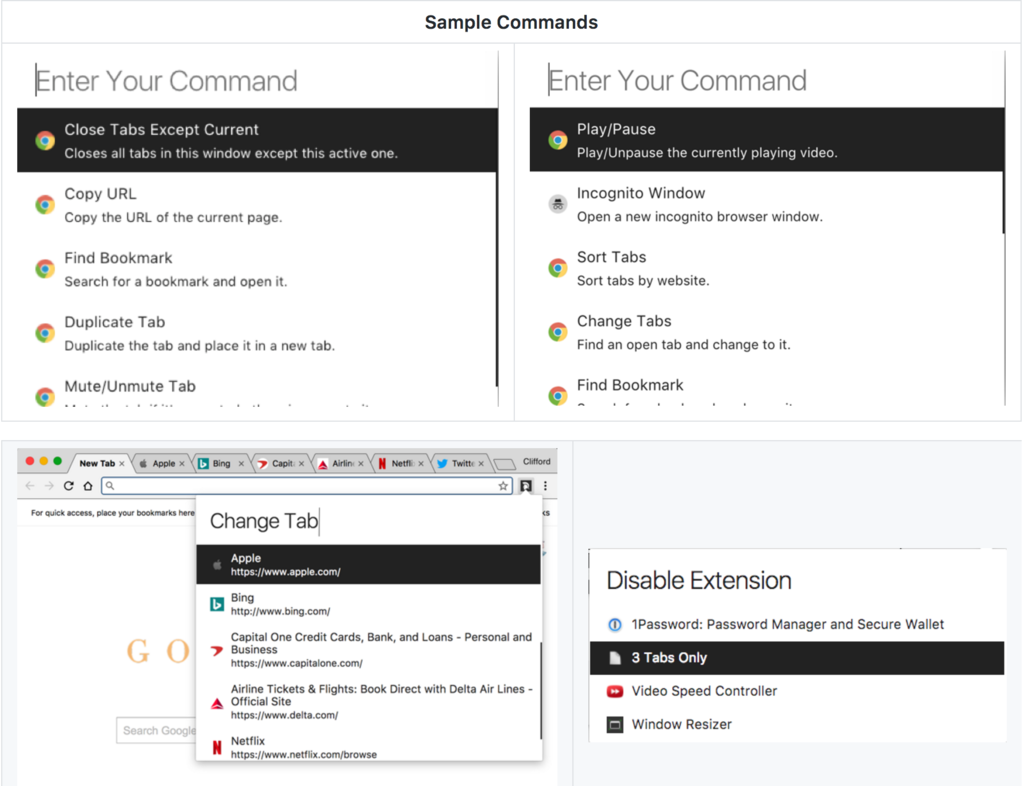
Task: Switch to the Bing browser tab
Action: pos(221,464)
